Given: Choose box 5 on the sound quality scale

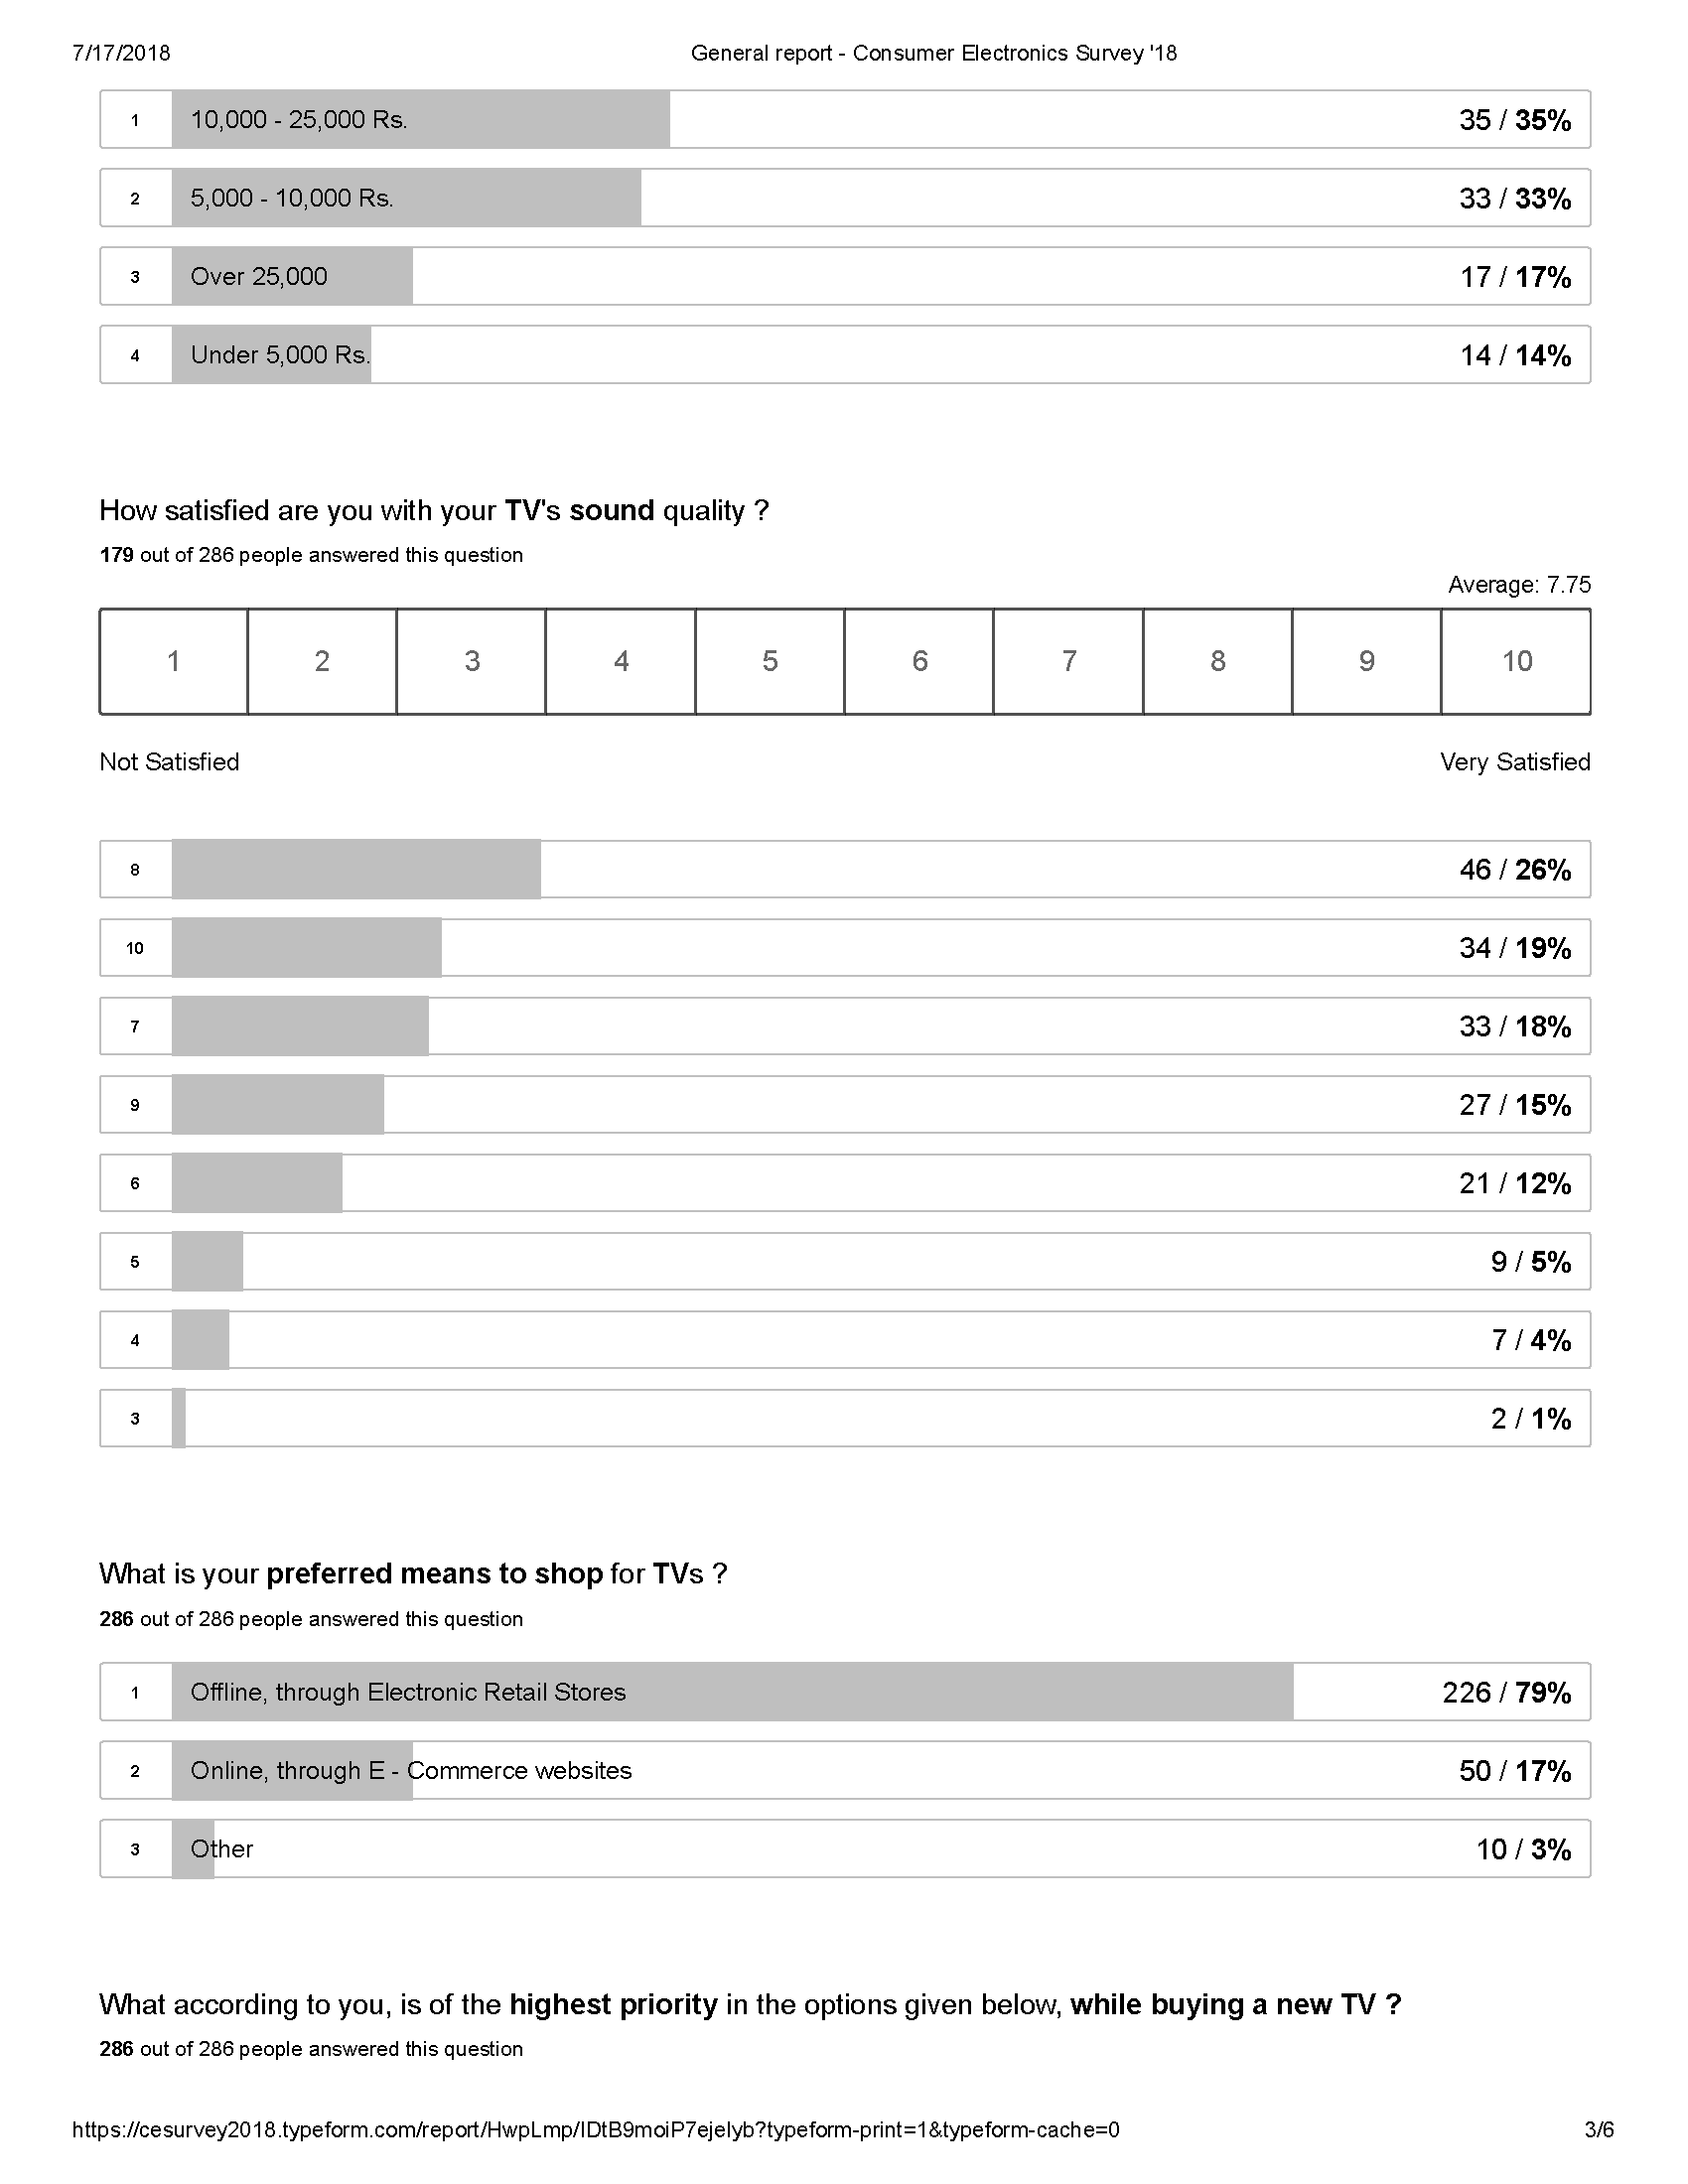Looking at the screenshot, I should coord(770,661).
